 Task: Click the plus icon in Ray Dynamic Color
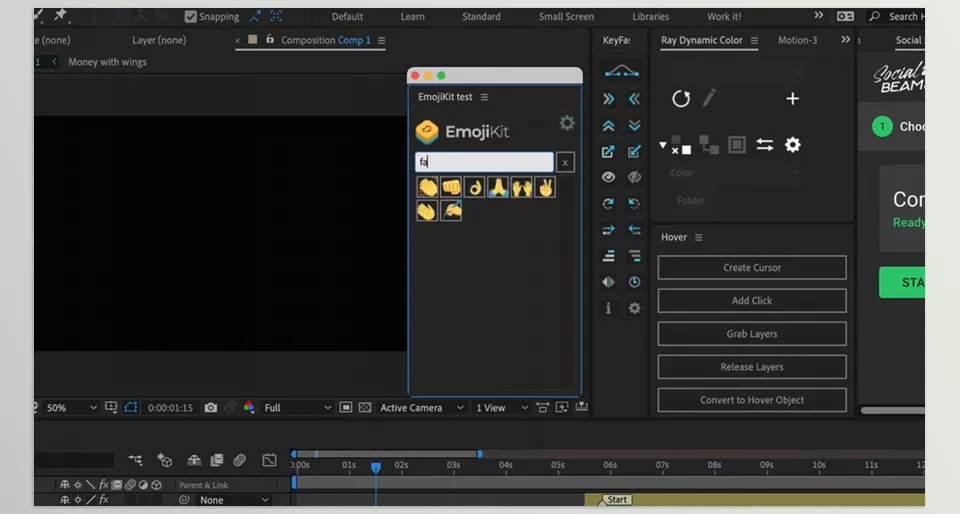[x=792, y=99]
